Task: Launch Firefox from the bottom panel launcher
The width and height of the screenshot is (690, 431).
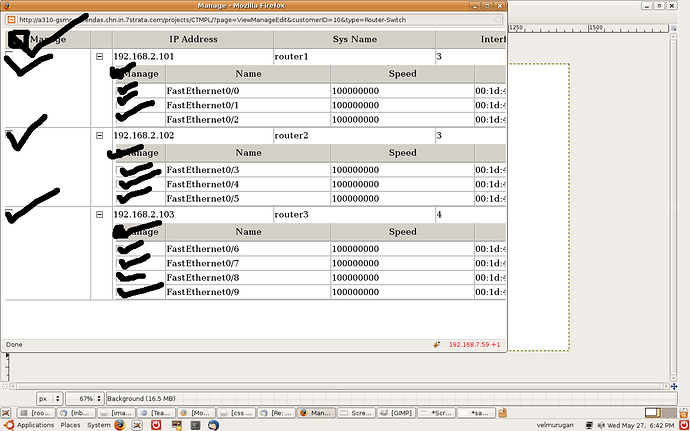Action: pyautogui.click(x=119, y=425)
